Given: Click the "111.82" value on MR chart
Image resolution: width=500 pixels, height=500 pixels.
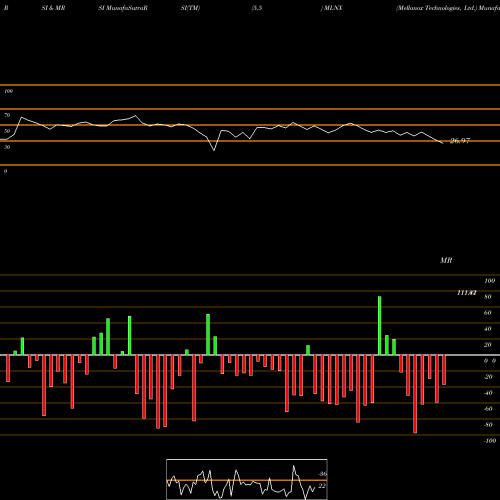Looking at the screenshot, I should click(x=466, y=293).
